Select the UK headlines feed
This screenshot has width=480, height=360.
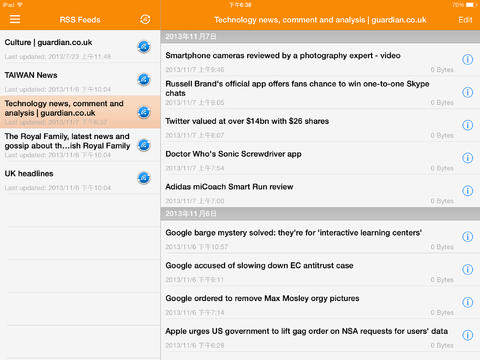tap(80, 178)
